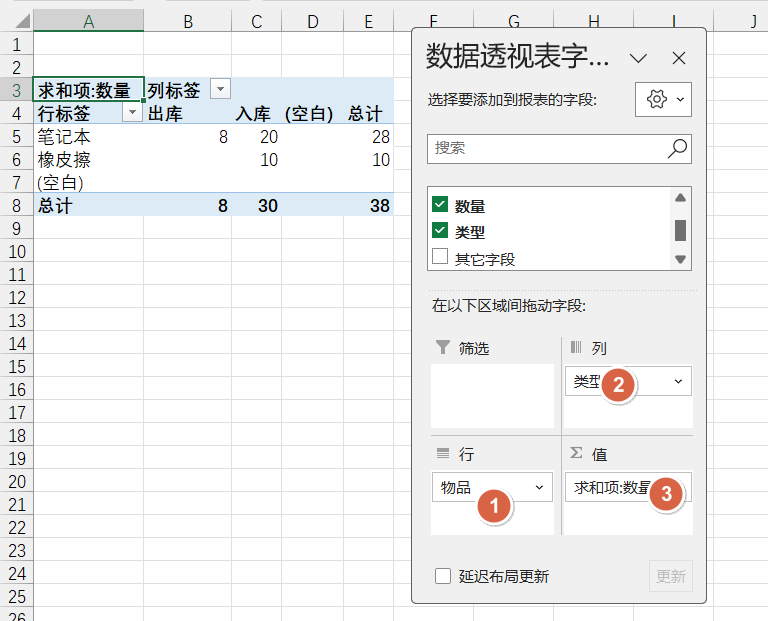Close the PivotTable fields pane
This screenshot has height=621, width=768.
pyautogui.click(x=679, y=58)
